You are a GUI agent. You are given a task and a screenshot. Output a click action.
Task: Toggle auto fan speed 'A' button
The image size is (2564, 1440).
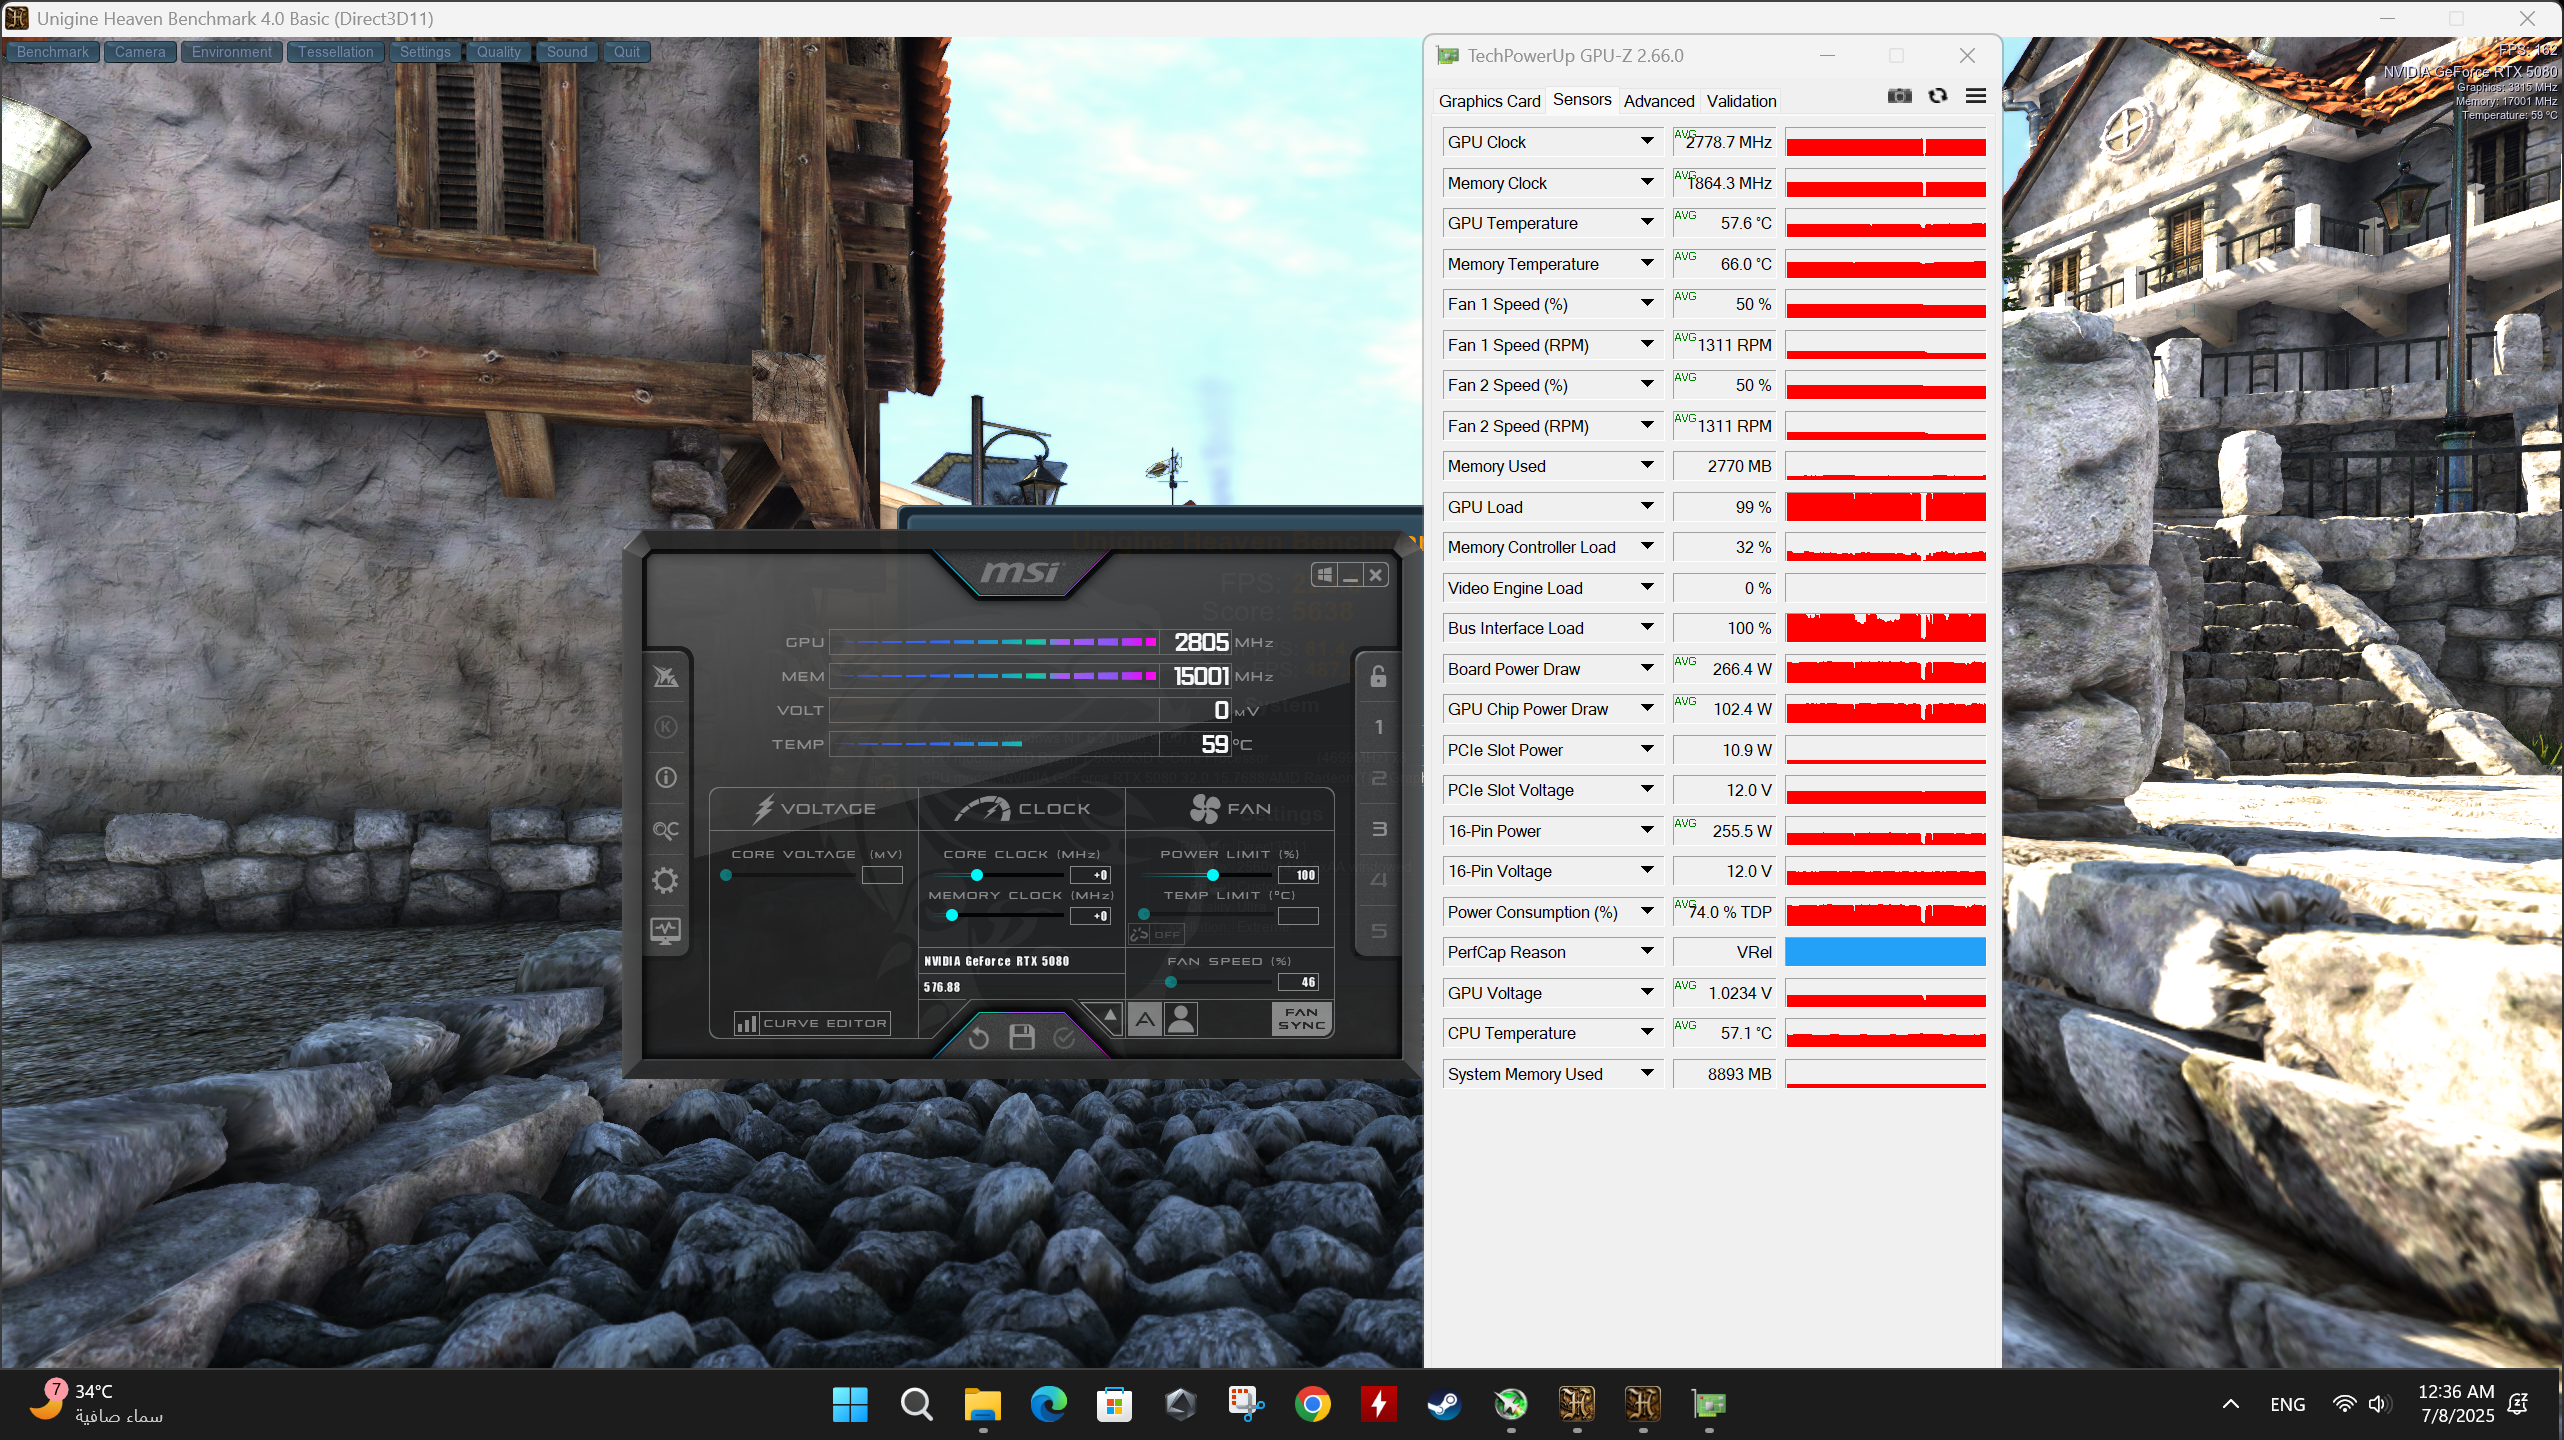click(1146, 1019)
